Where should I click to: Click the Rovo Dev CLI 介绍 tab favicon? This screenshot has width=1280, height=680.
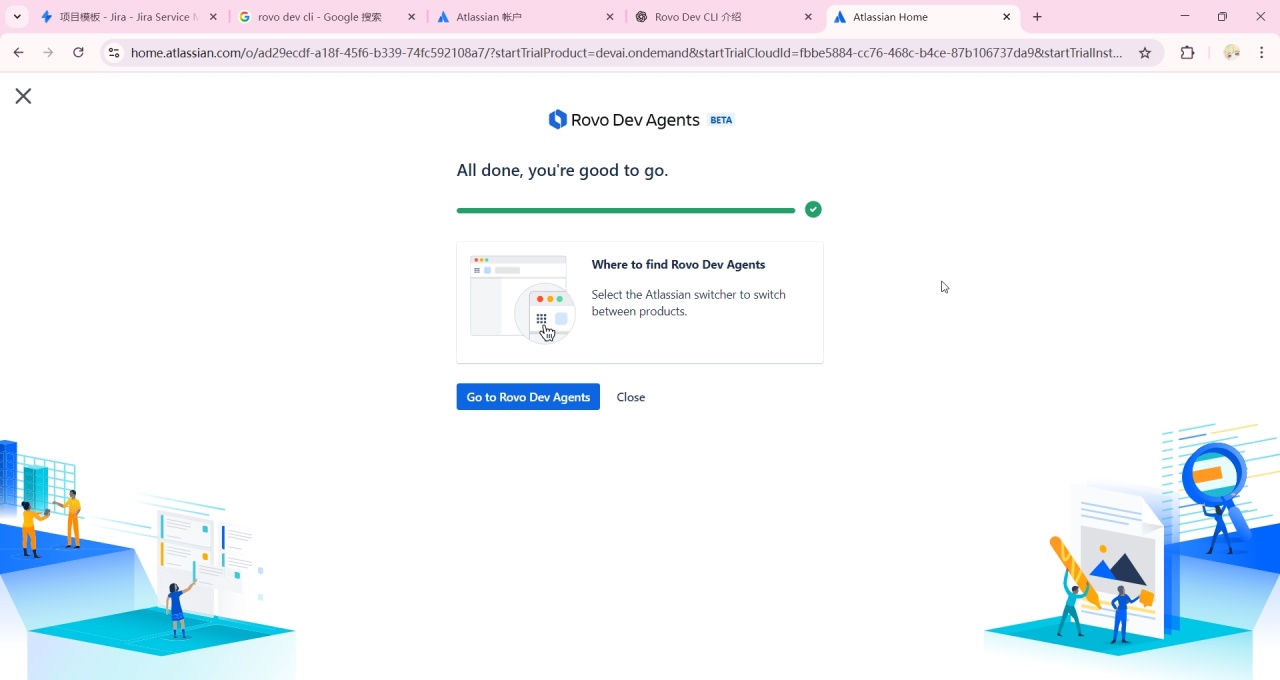tap(642, 17)
